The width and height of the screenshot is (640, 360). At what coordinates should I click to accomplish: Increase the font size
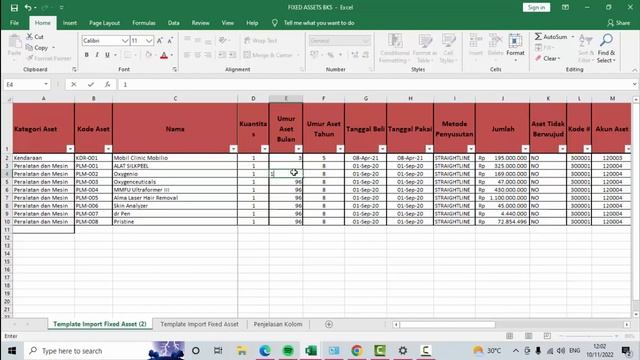tap(160, 40)
